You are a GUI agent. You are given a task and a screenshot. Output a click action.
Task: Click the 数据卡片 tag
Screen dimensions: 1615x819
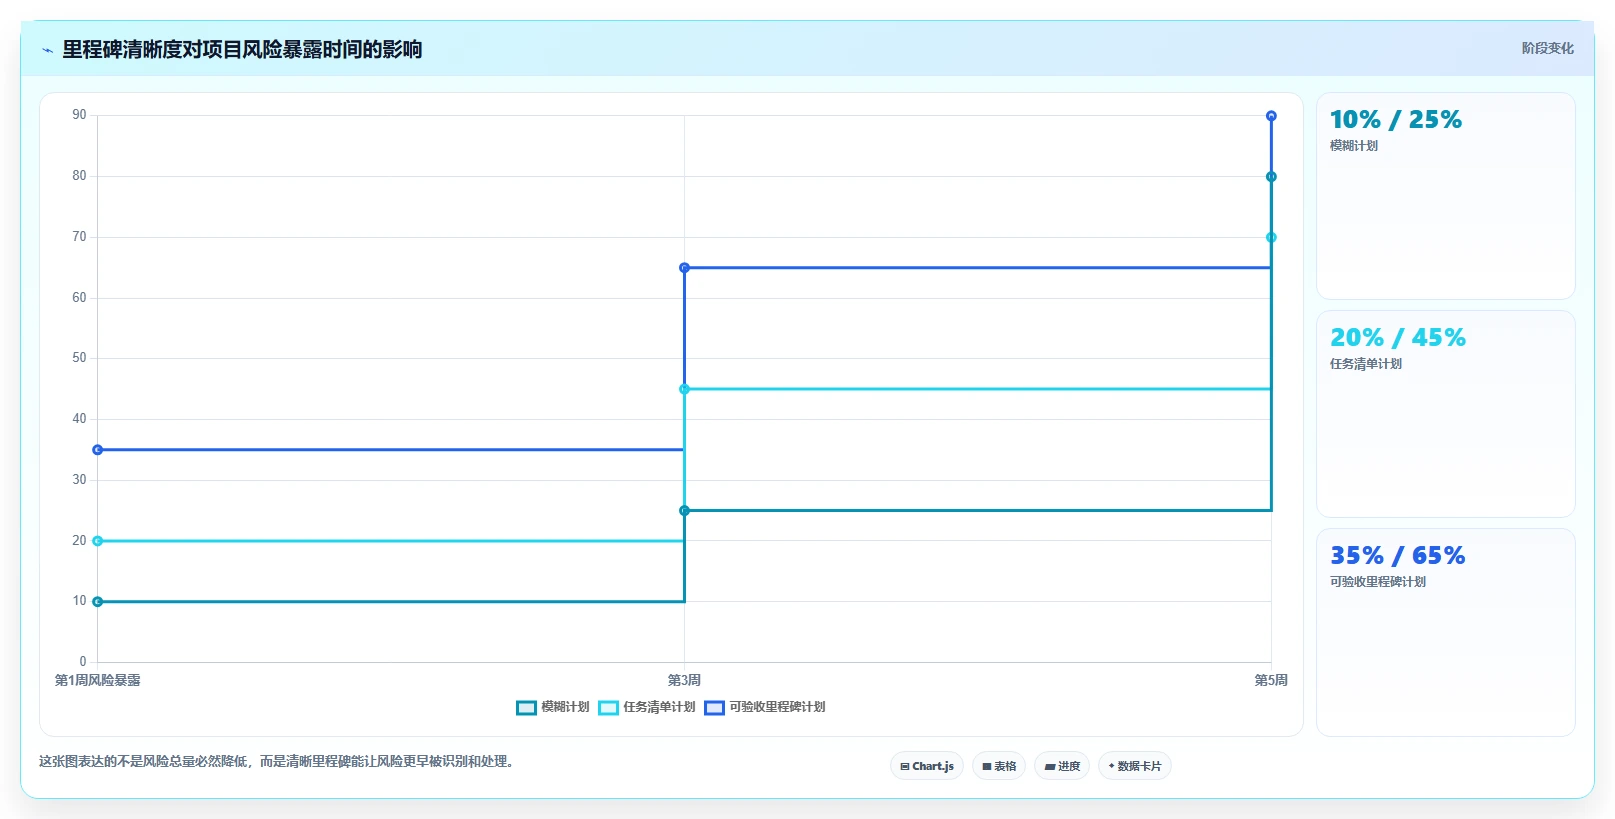(1135, 766)
